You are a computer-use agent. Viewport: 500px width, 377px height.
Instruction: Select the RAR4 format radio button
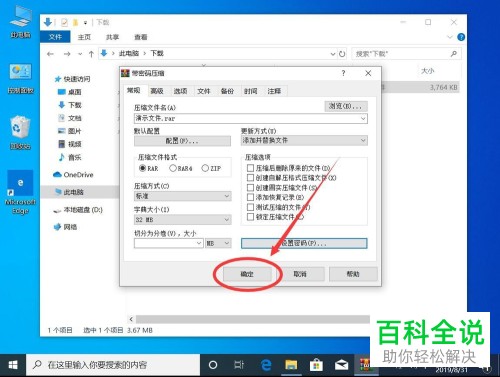173,168
